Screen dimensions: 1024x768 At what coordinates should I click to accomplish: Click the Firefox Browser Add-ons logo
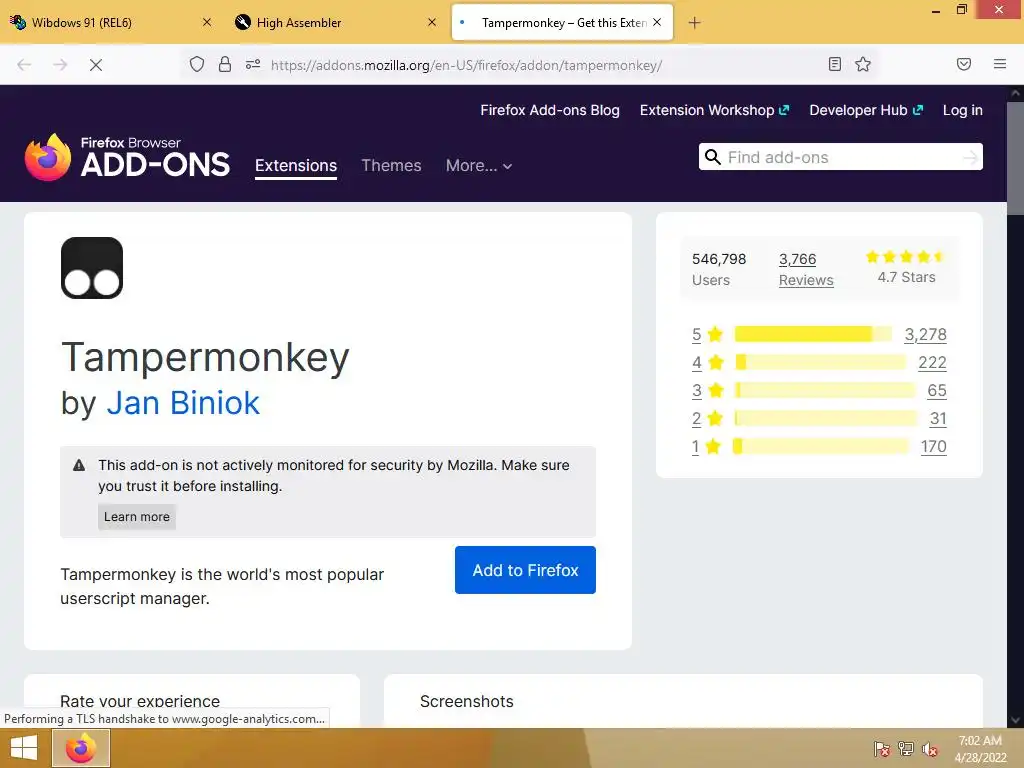(127, 157)
